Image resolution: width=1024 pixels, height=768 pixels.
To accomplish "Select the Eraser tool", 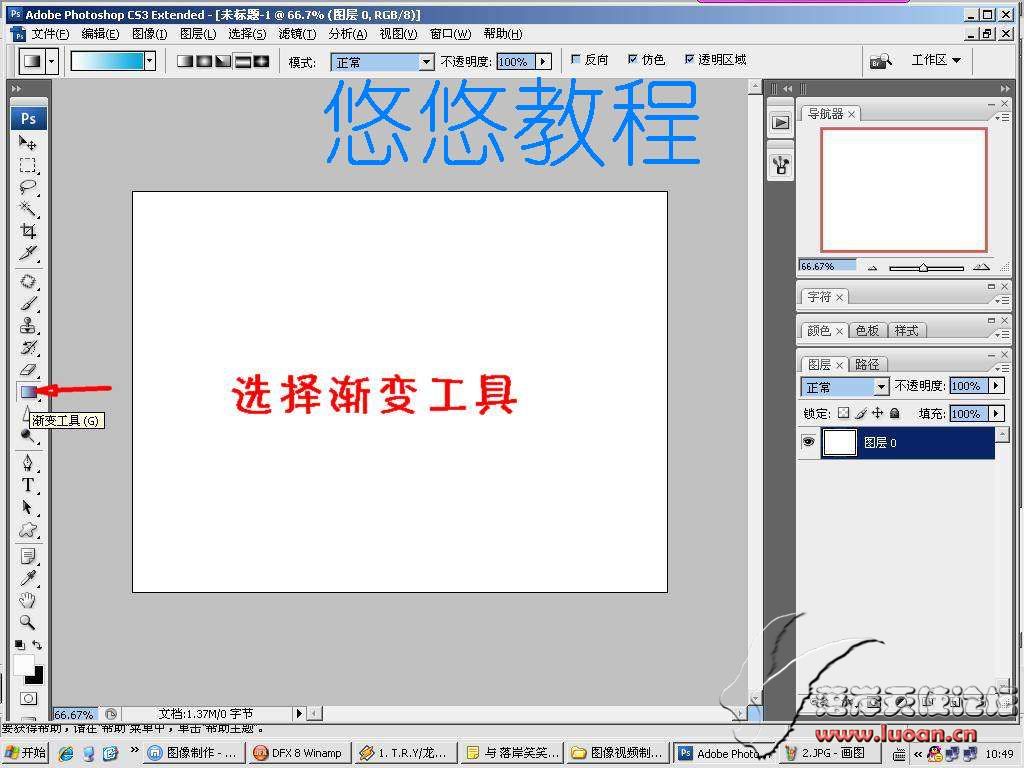I will pos(27,369).
